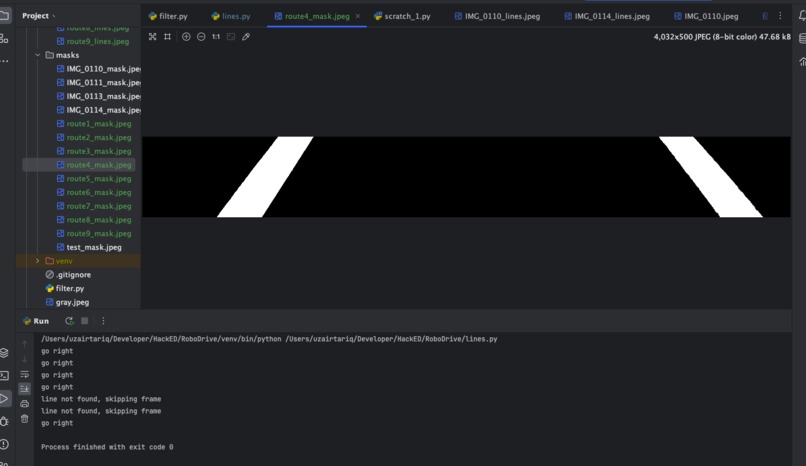Screen dimensions: 806x466
Task: Select route5_mask.jpeg in project tree
Action: (94, 179)
